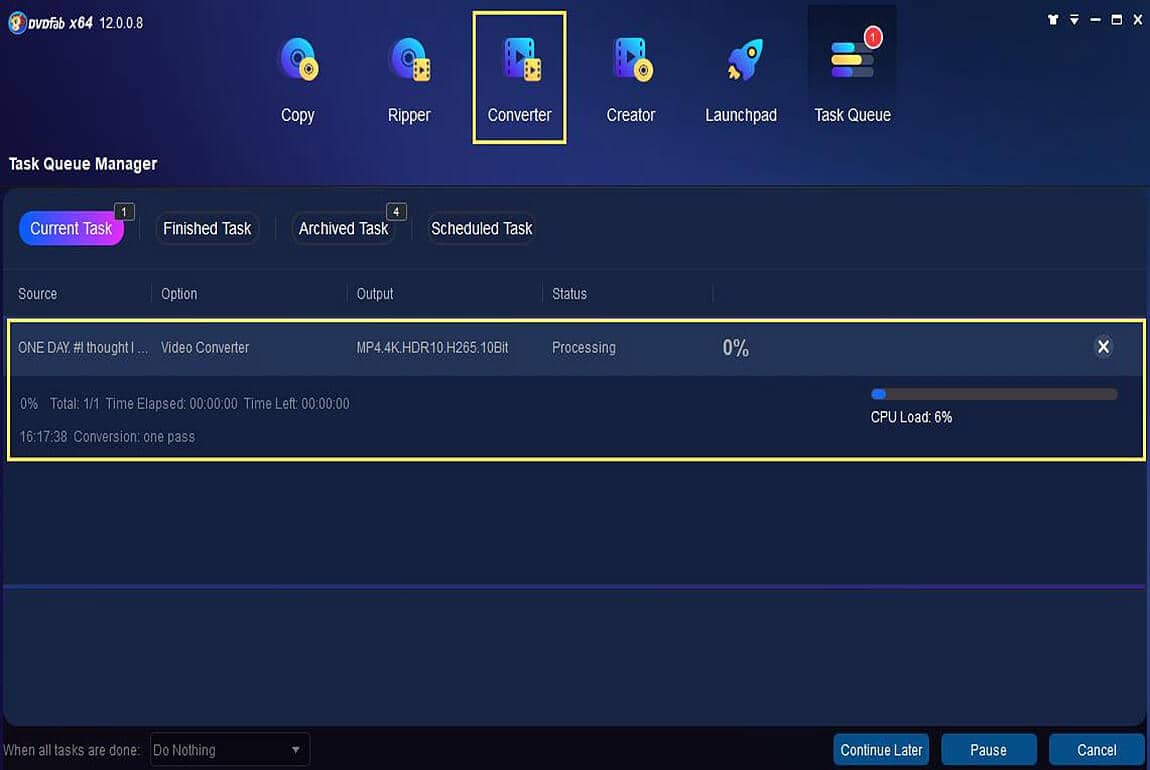
Task: Open the gift promotions icon
Action: [x=1052, y=19]
